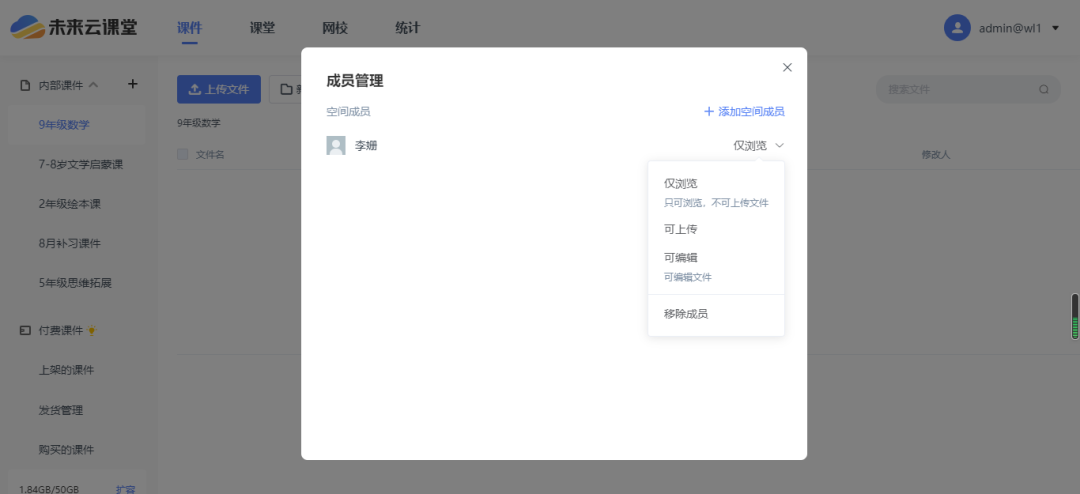The width and height of the screenshot is (1080, 494).
Task: Choose 可编辑 permission in the menu
Action: [x=680, y=258]
